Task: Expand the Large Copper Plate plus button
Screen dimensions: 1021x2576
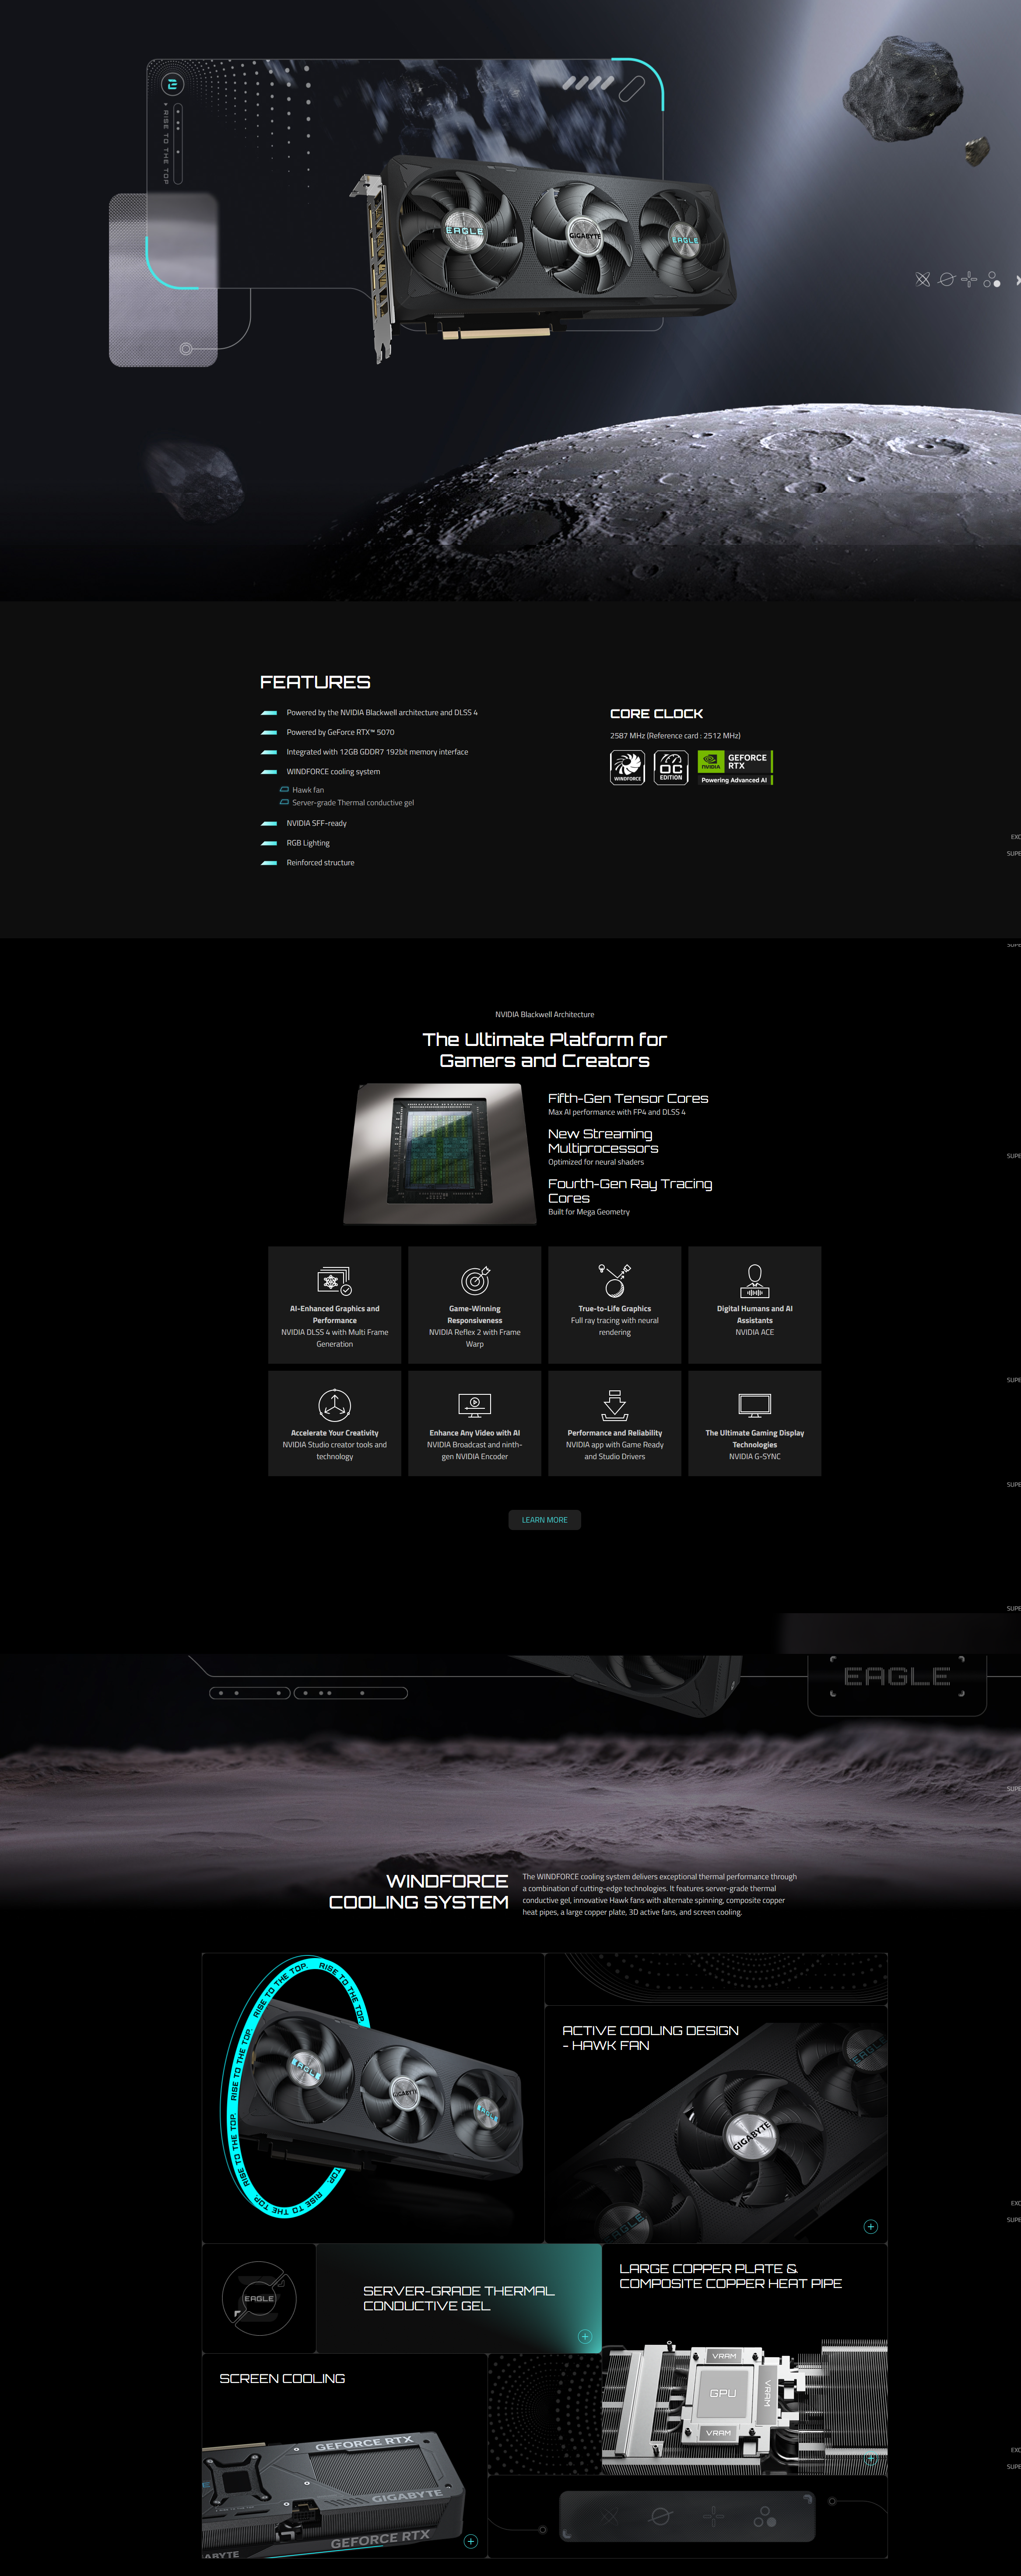Action: [x=870, y=2458]
